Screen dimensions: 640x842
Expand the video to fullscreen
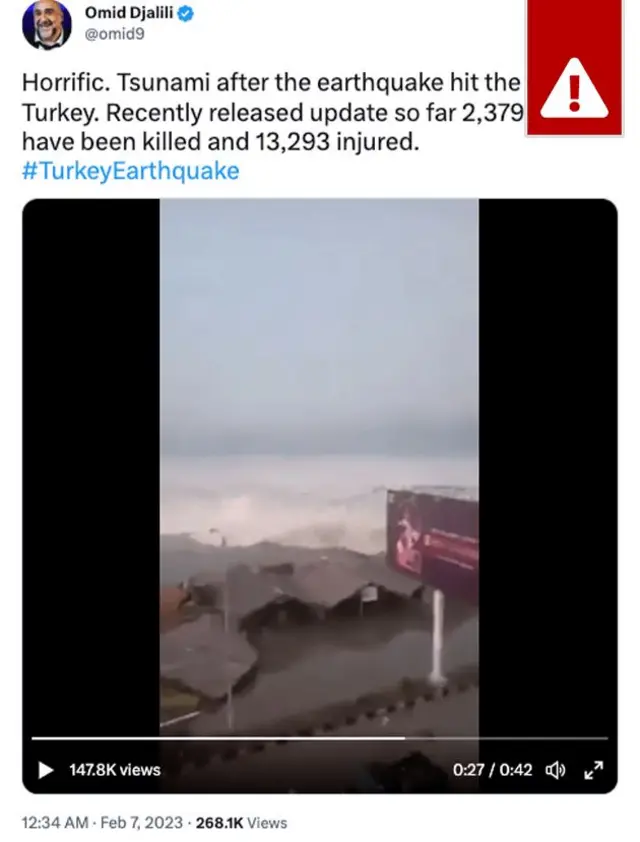(x=593, y=770)
